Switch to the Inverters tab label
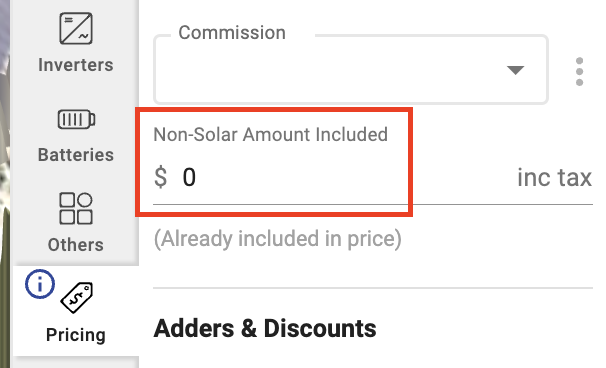Screen dimensions: 606x368 point(76,65)
